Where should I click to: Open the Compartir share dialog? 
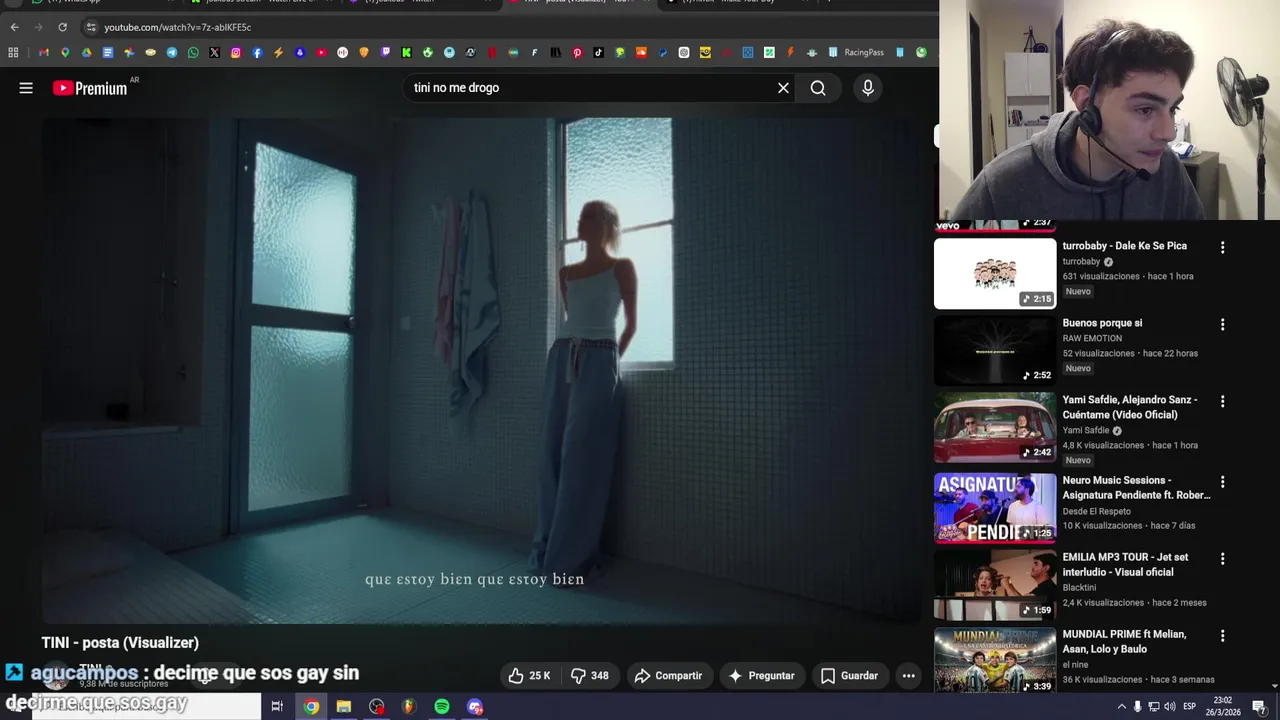(x=668, y=676)
